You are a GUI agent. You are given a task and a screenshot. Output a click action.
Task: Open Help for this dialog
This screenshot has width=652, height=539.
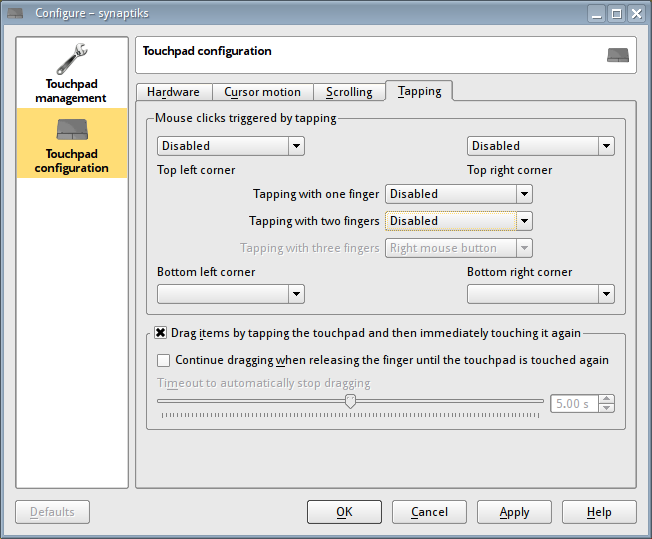point(599,512)
